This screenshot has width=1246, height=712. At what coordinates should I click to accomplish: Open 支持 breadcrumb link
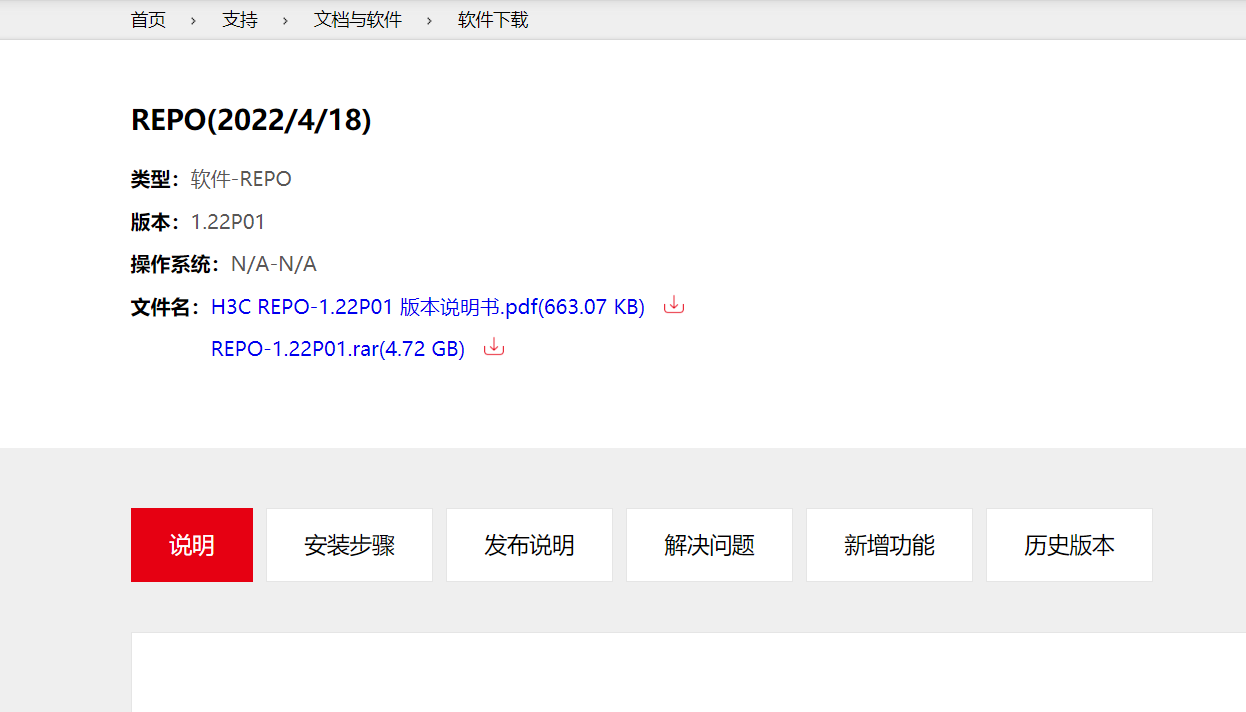click(x=240, y=20)
